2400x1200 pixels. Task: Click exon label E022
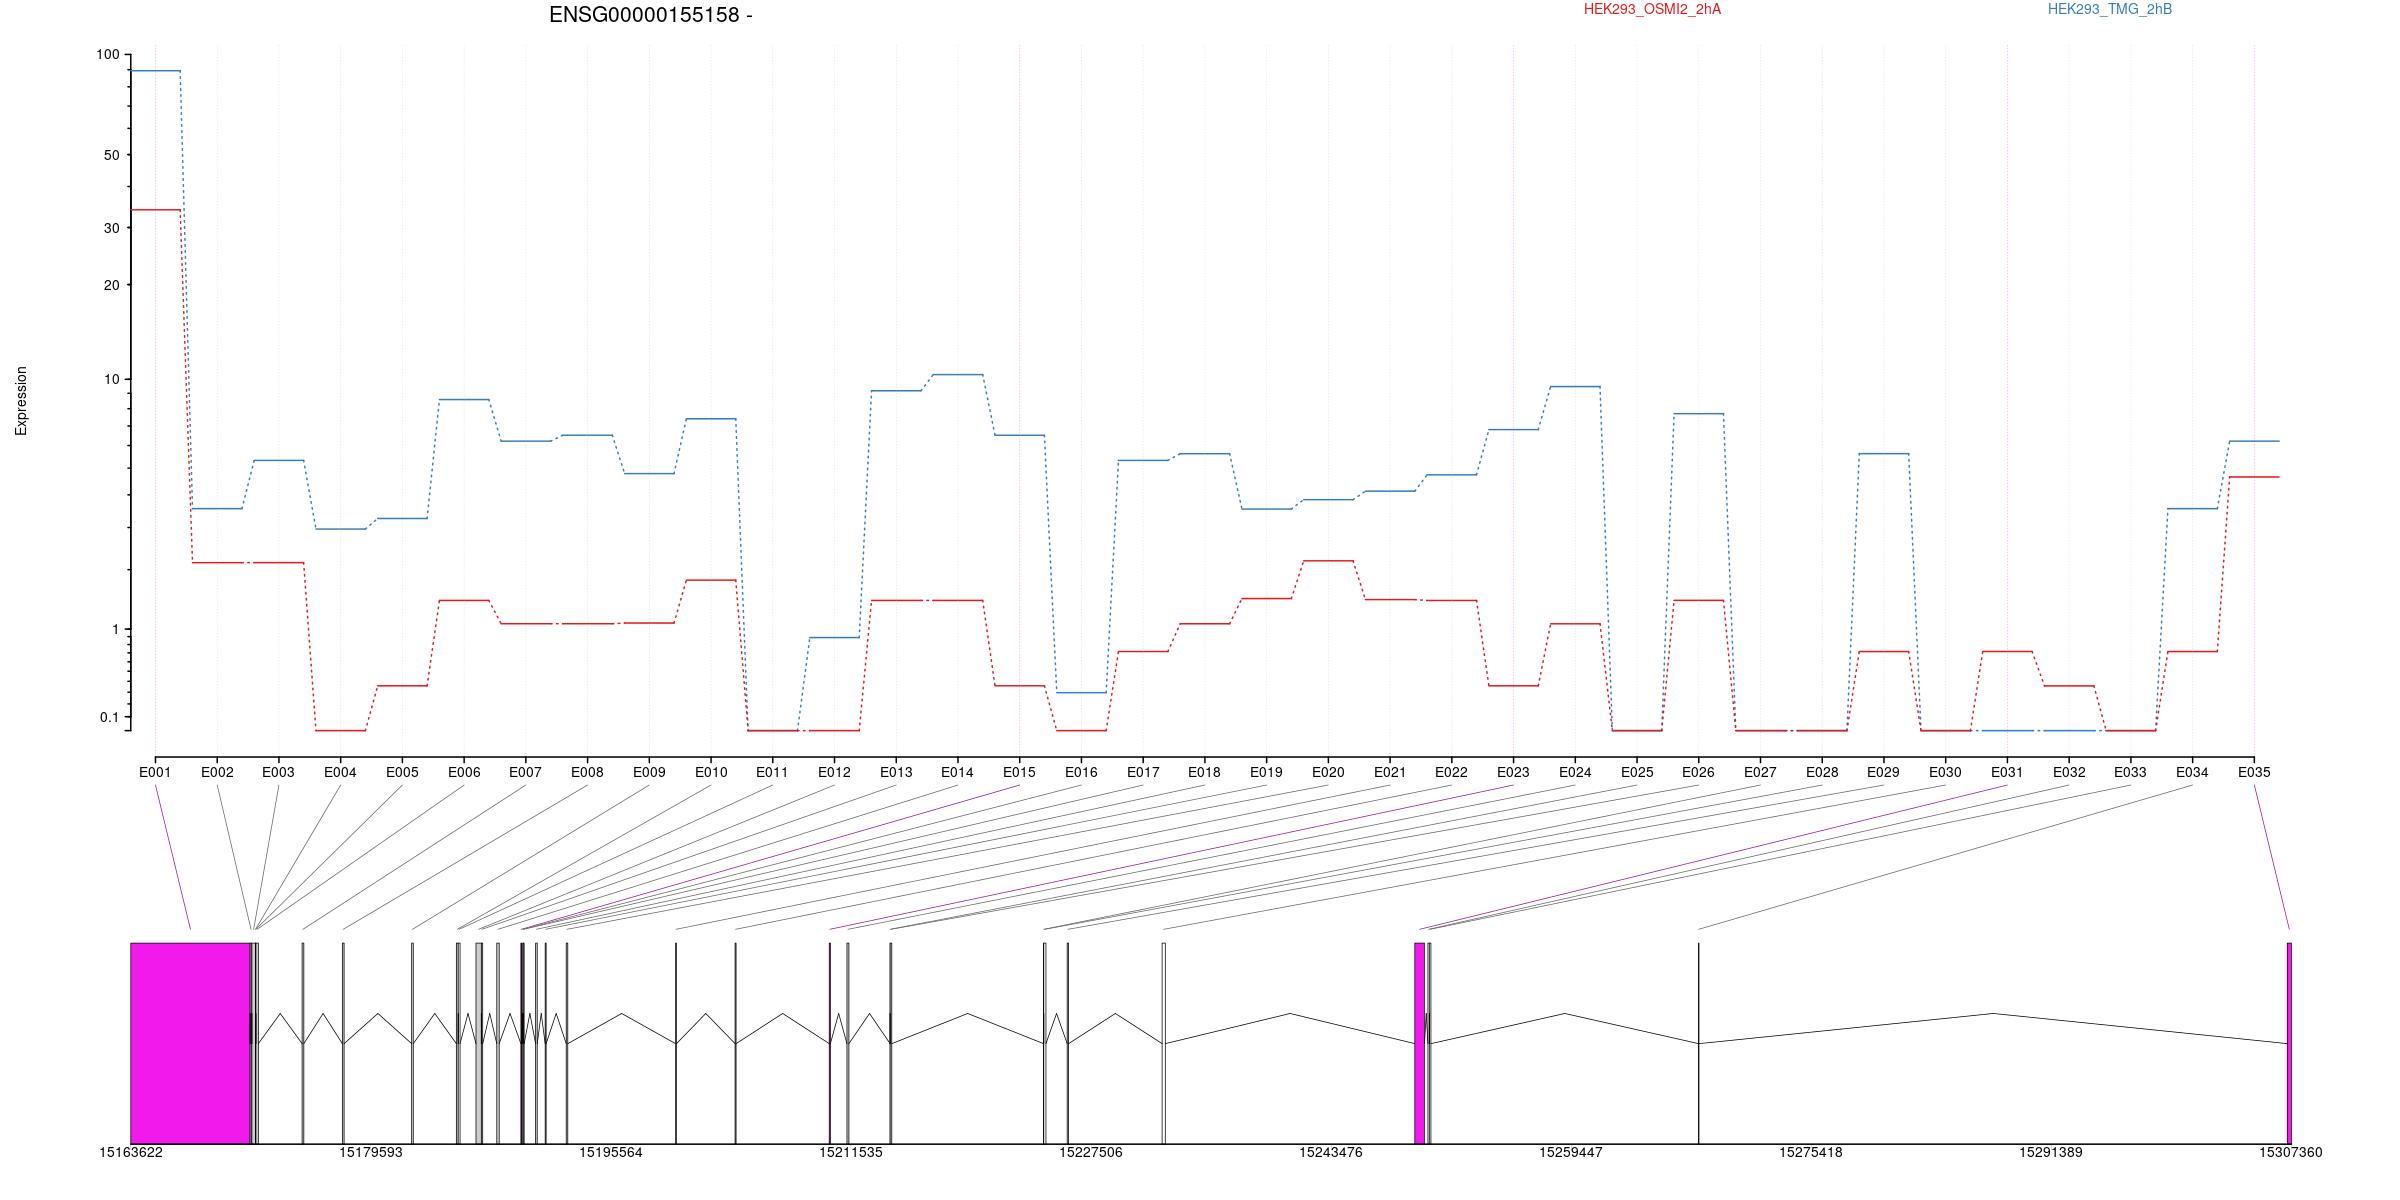tap(1451, 772)
